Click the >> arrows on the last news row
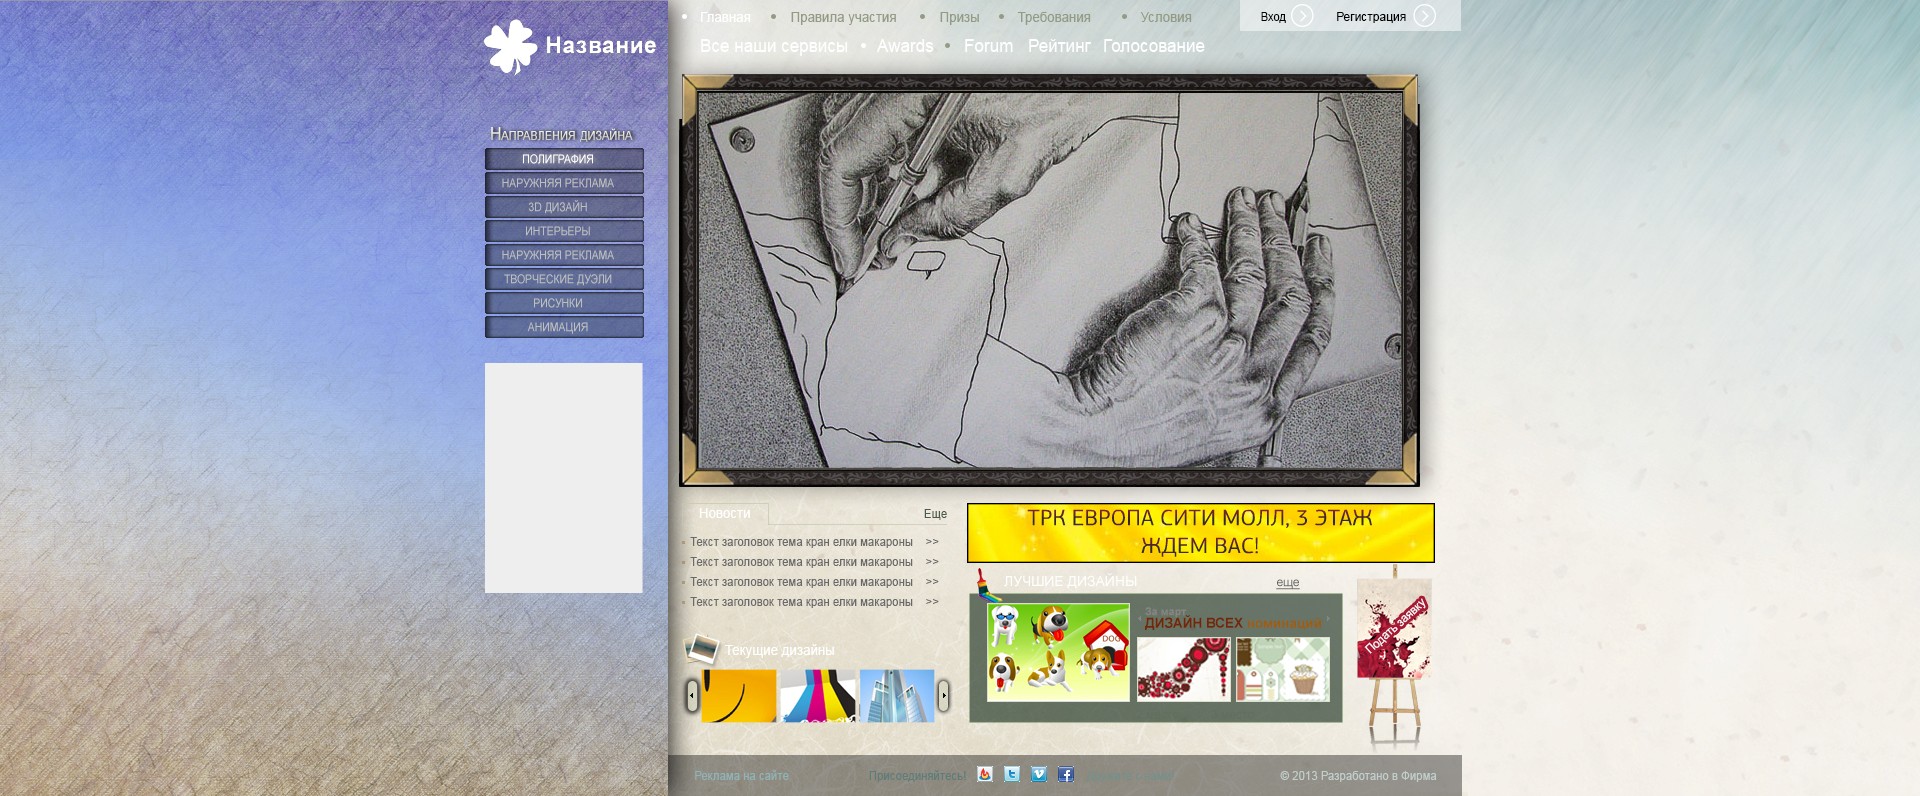The image size is (1920, 796). pyautogui.click(x=932, y=602)
